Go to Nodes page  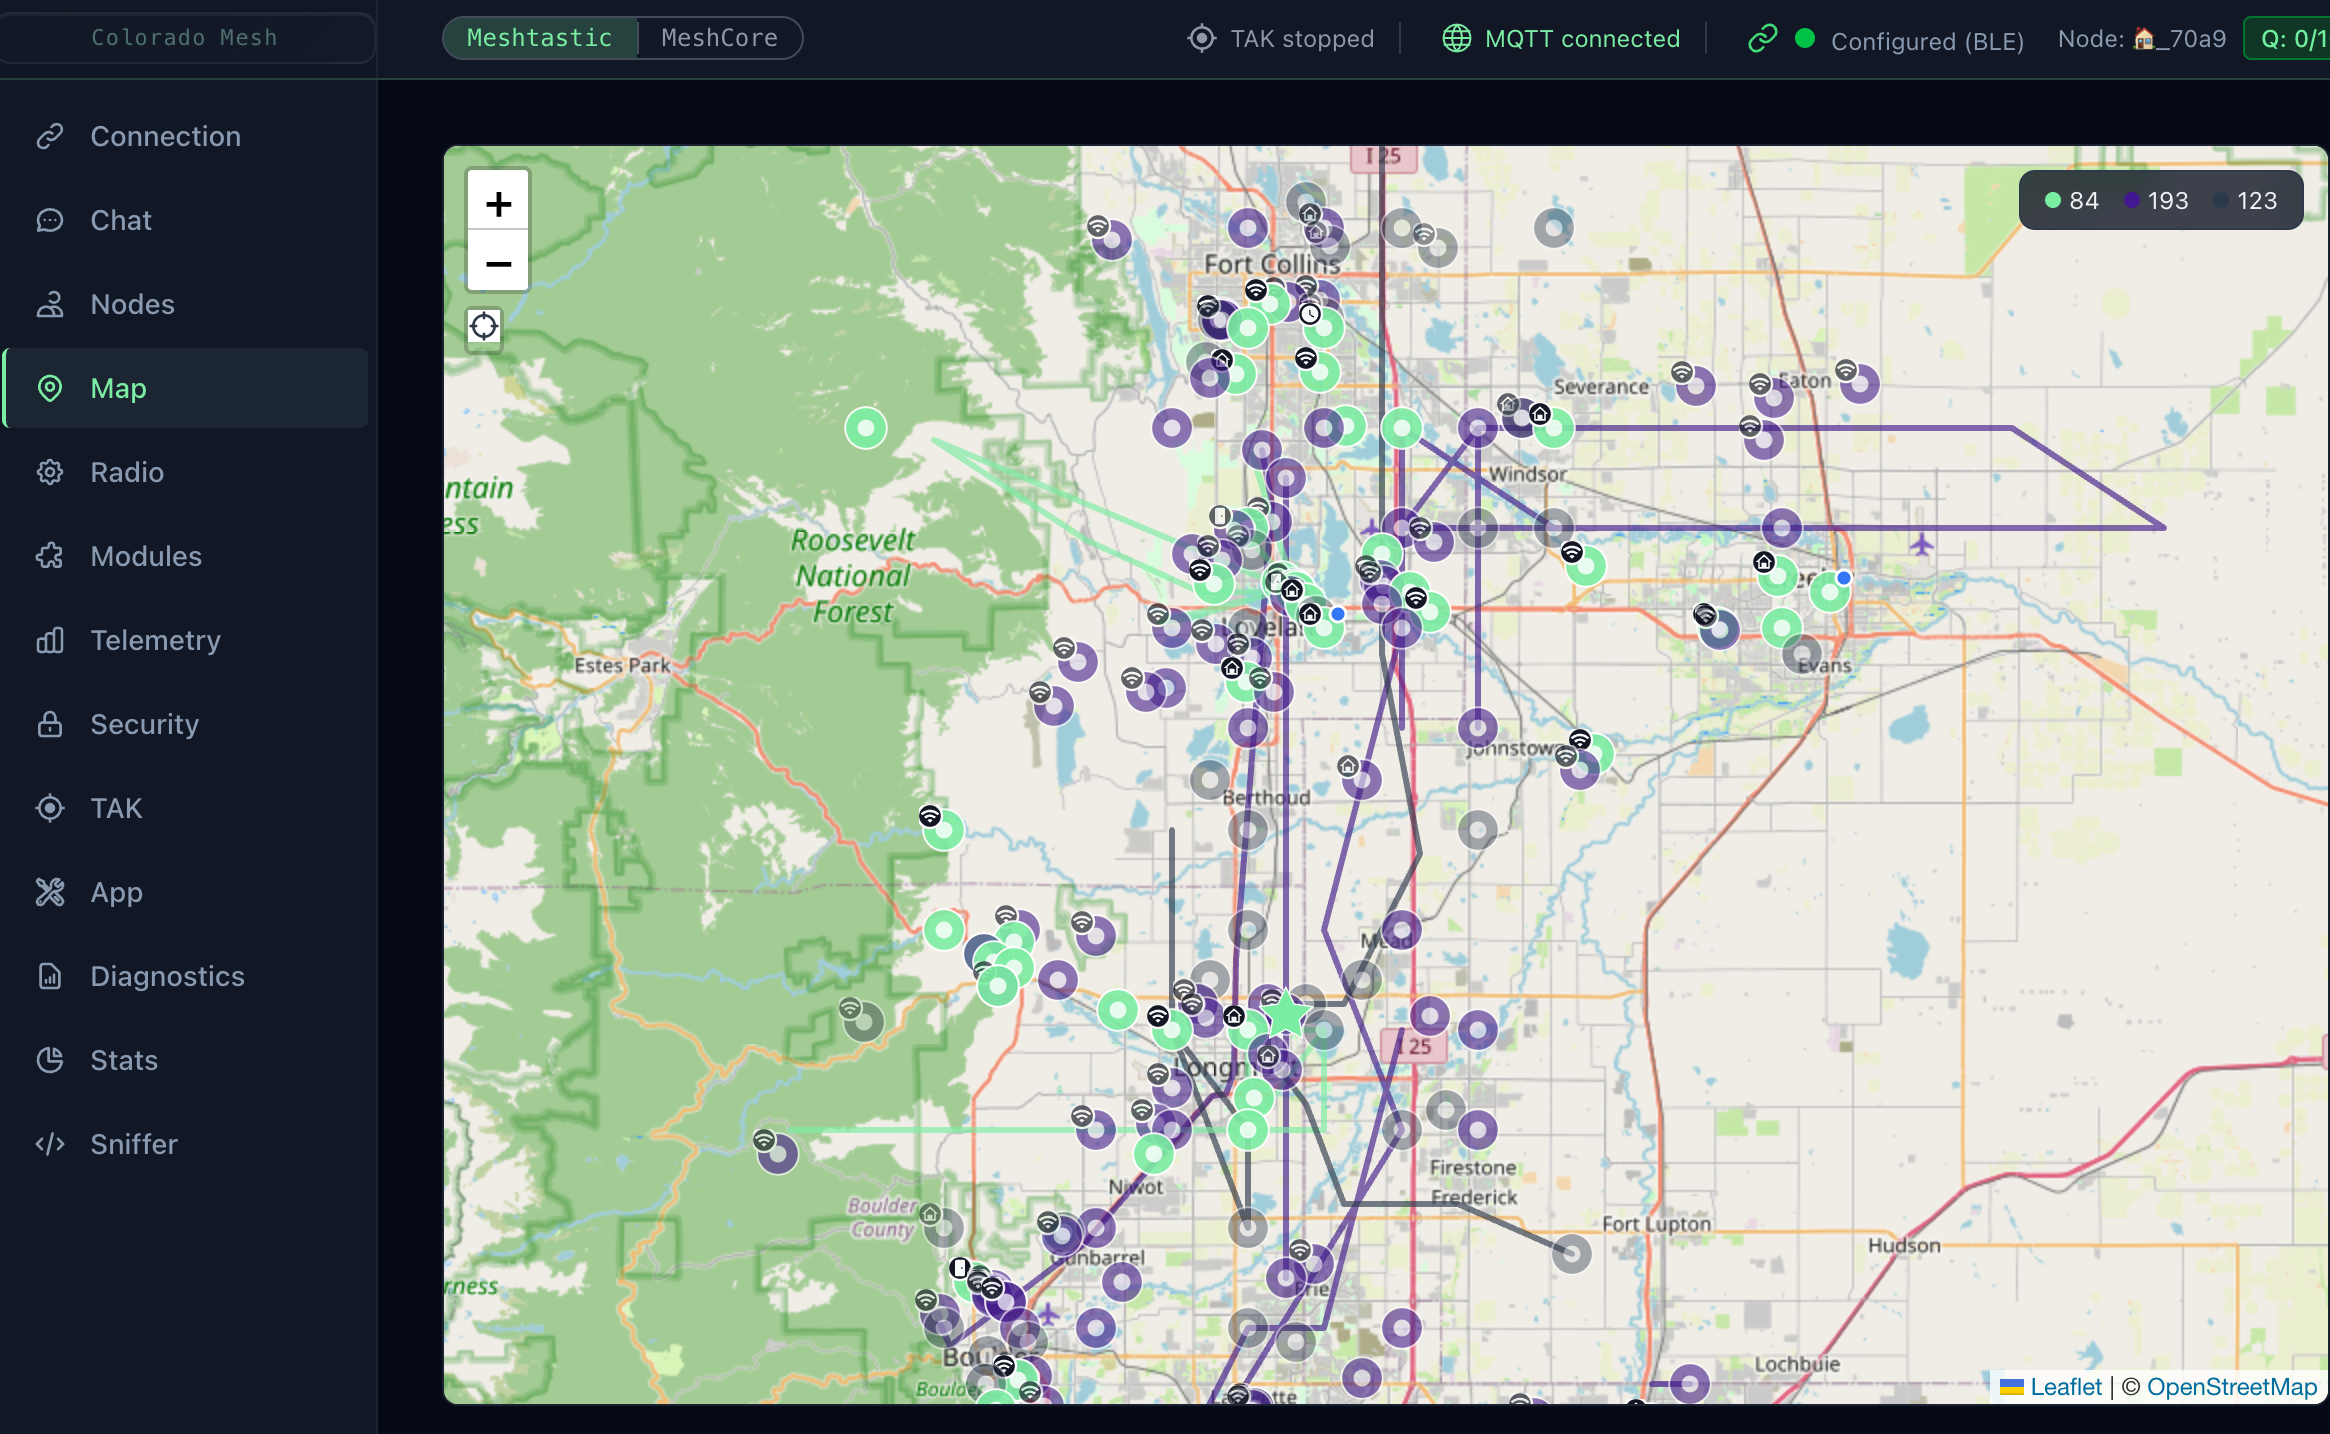coord(186,304)
